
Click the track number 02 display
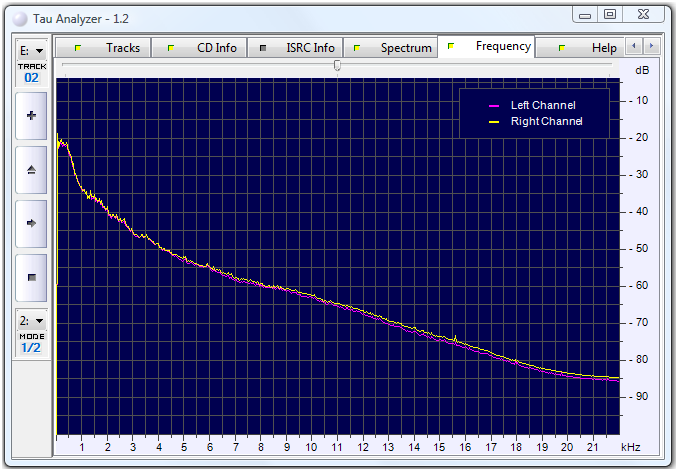coord(31,77)
